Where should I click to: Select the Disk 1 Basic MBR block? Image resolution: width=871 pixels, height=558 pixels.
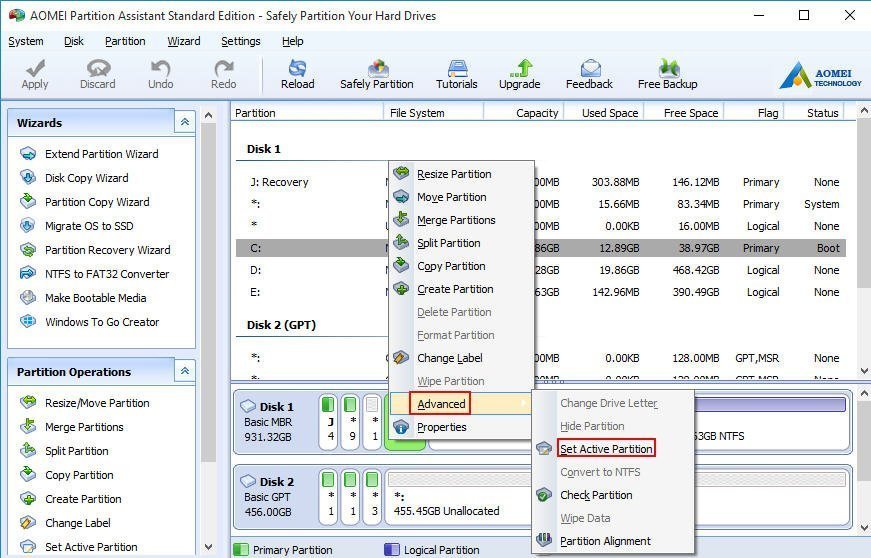coord(275,422)
